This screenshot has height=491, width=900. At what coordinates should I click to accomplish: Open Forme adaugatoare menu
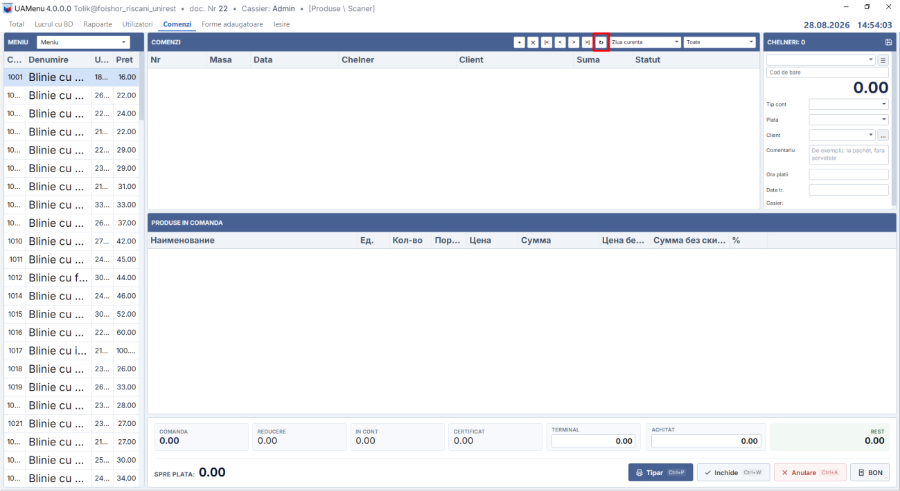pyautogui.click(x=232, y=24)
